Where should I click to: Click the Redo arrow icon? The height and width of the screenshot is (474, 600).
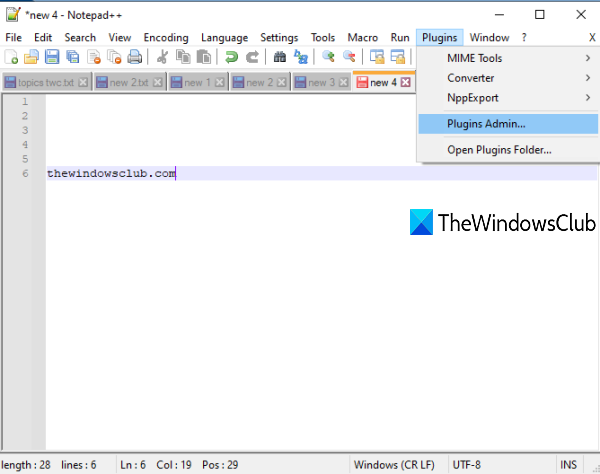pyautogui.click(x=252, y=57)
